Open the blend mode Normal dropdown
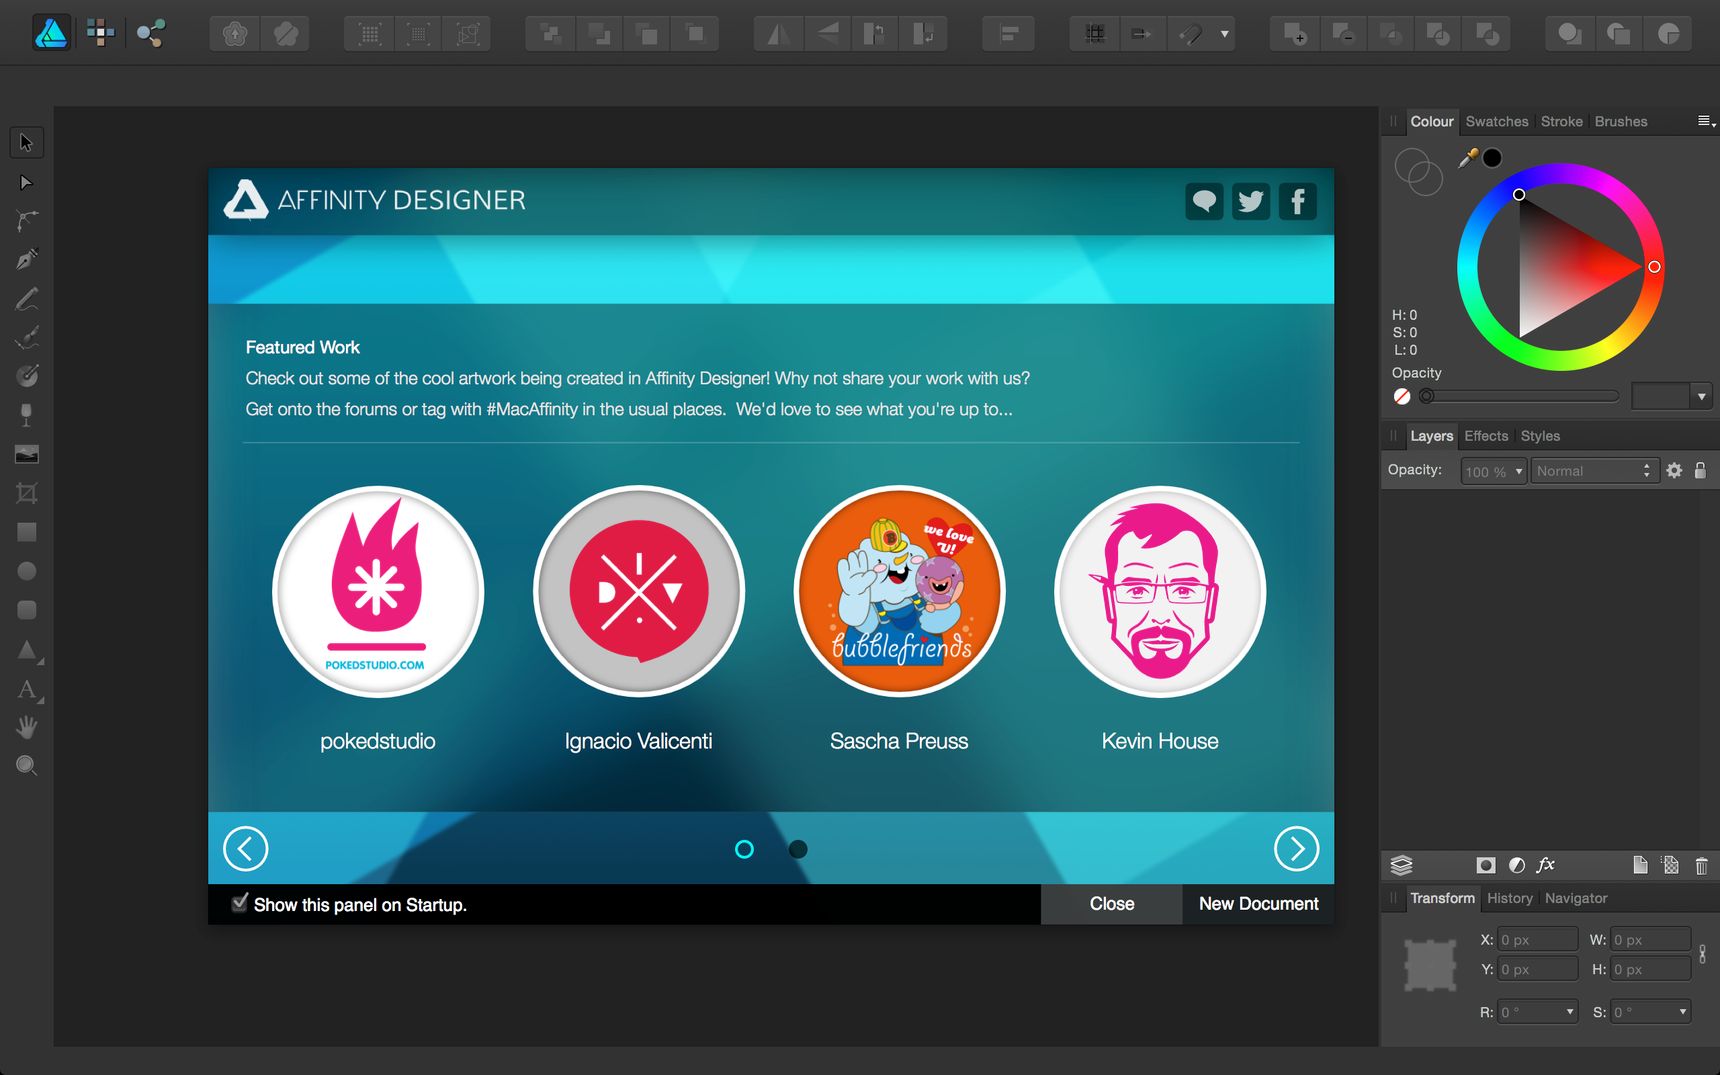Image resolution: width=1720 pixels, height=1075 pixels. 1595,471
